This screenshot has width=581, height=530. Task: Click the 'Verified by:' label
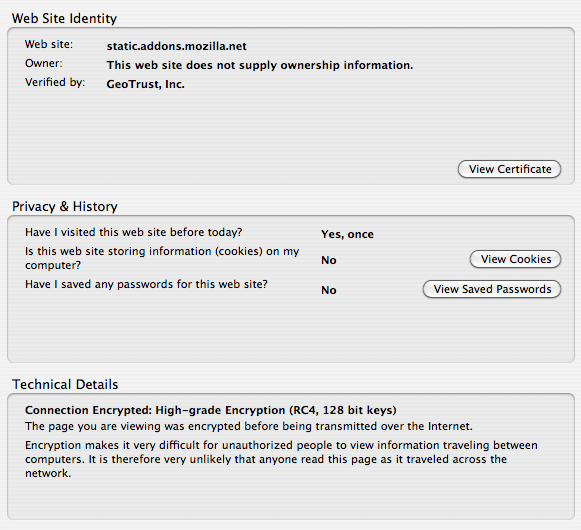[x=55, y=82]
